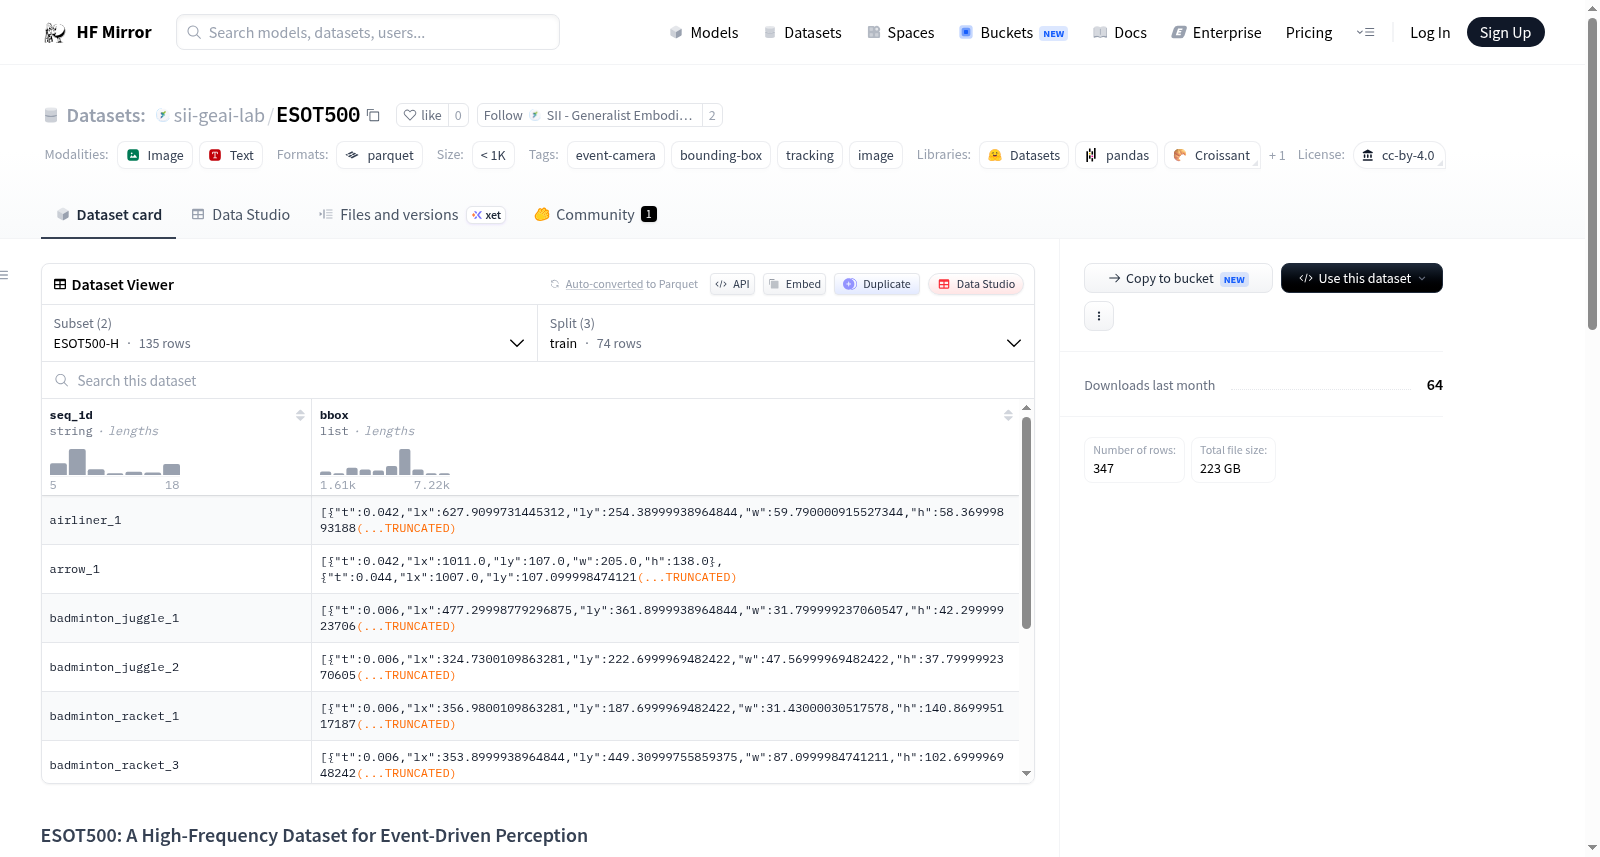
Task: Click the Auto-converted refresh icon
Action: [555, 284]
